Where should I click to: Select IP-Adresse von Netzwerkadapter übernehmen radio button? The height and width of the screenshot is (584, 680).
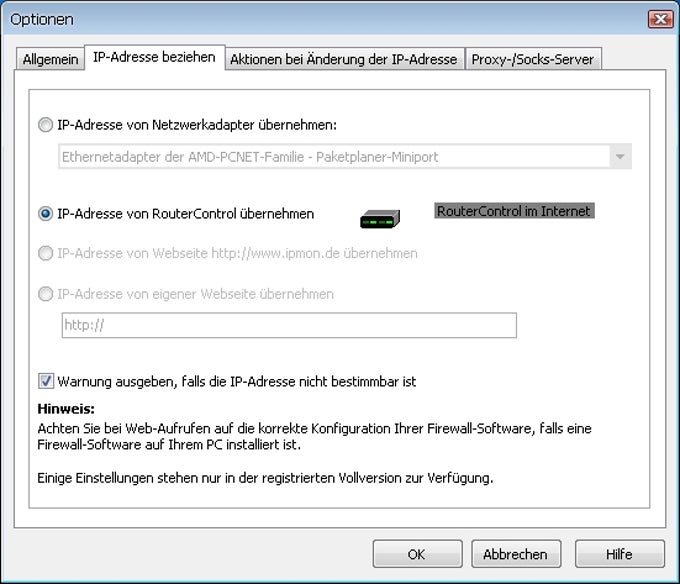(46, 125)
